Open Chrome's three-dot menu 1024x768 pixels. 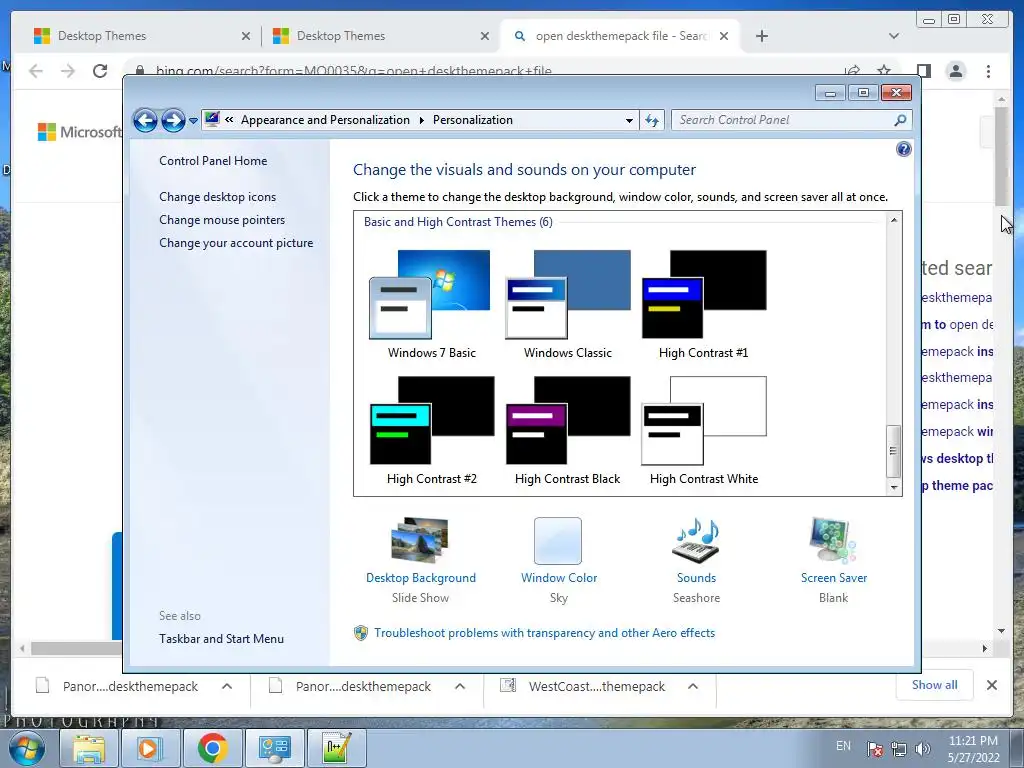click(x=988, y=71)
